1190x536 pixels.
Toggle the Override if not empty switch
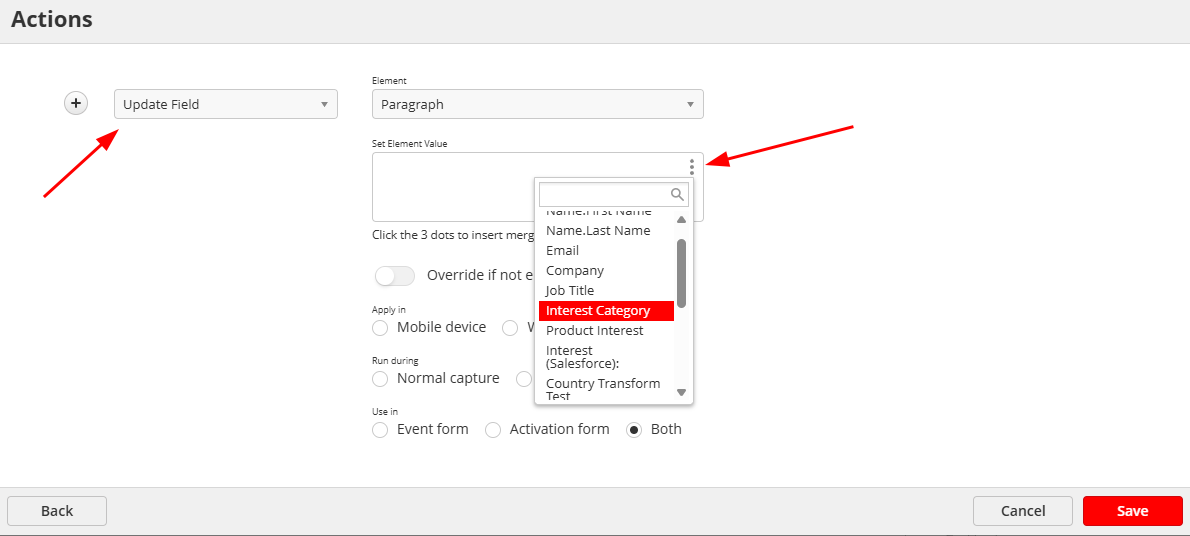(395, 276)
